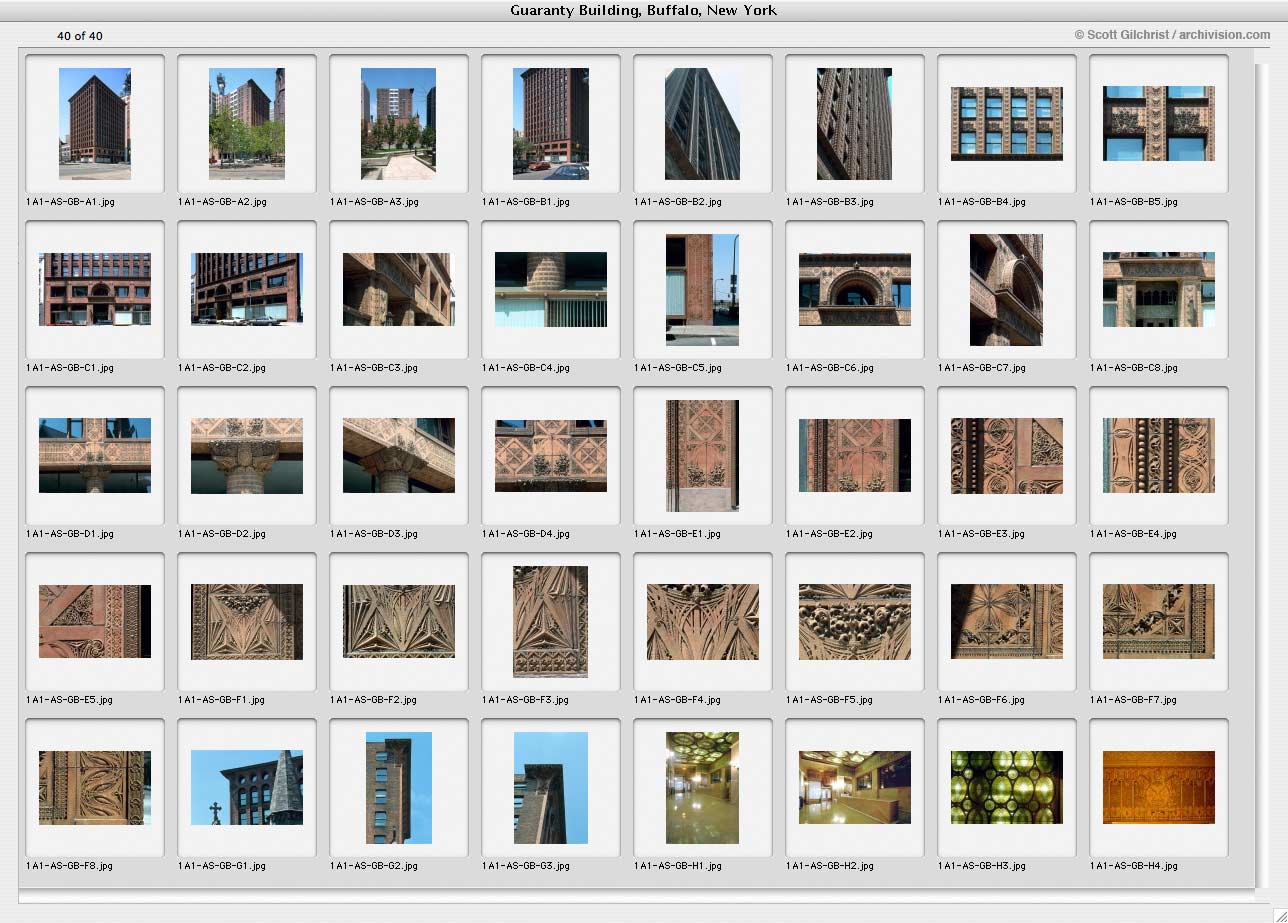1288x923 pixels.
Task: Open thumbnail 1A1-AS-GB-E1.jpg
Action: 703,456
